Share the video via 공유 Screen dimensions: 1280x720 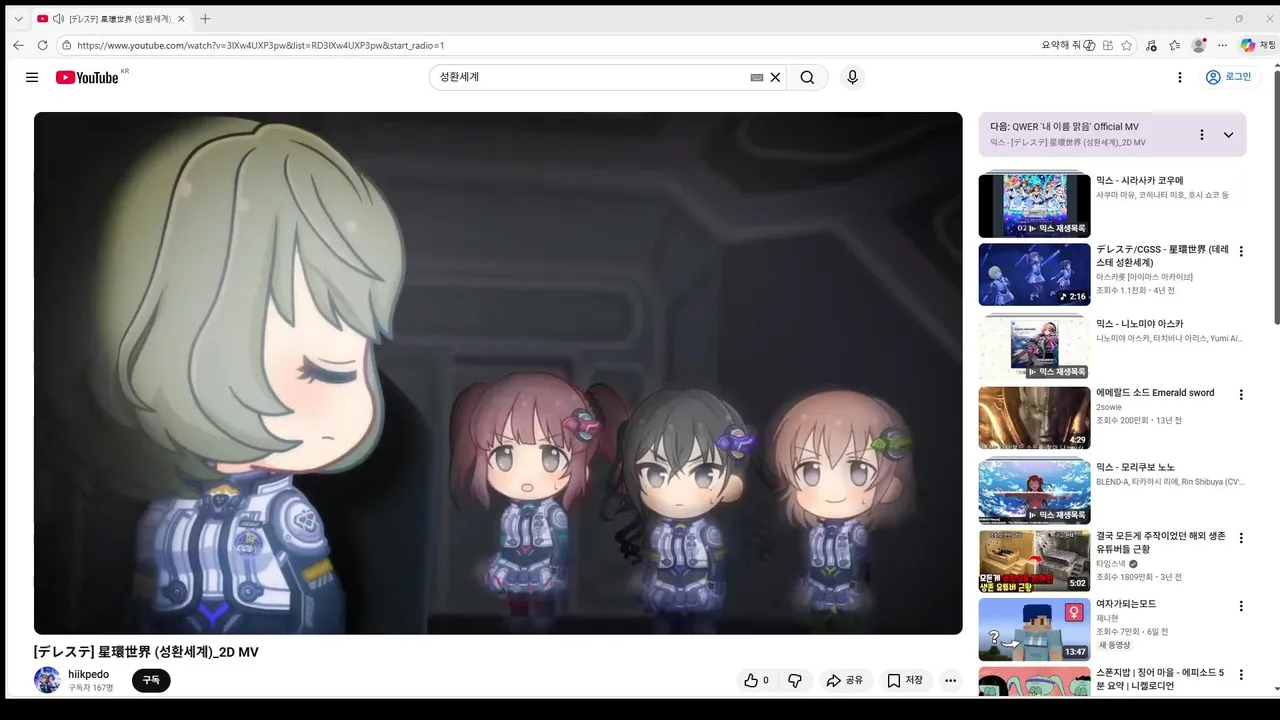[x=844, y=680]
